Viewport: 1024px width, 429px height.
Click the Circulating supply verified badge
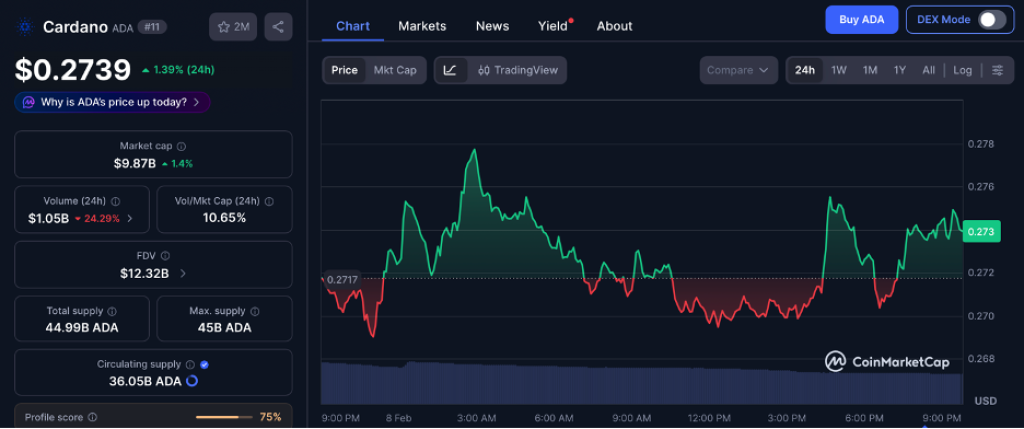pyautogui.click(x=204, y=365)
